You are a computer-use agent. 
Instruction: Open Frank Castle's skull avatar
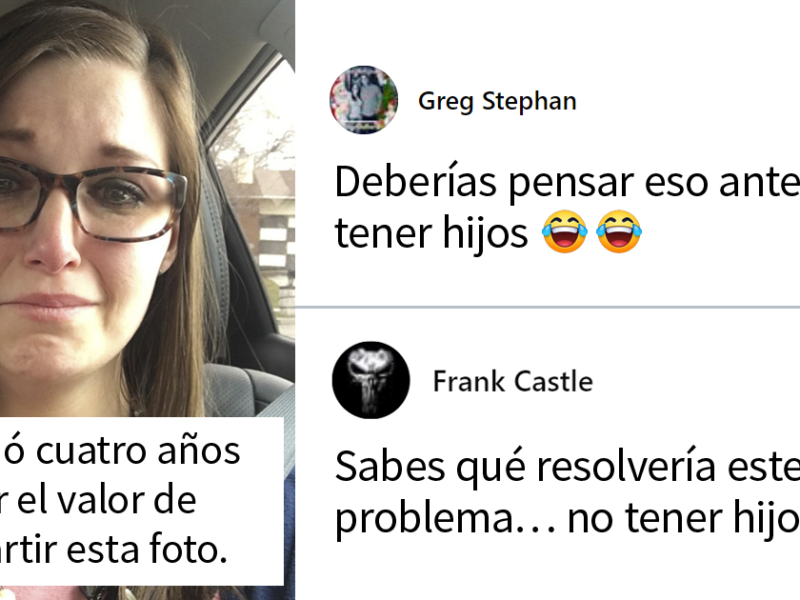371,380
